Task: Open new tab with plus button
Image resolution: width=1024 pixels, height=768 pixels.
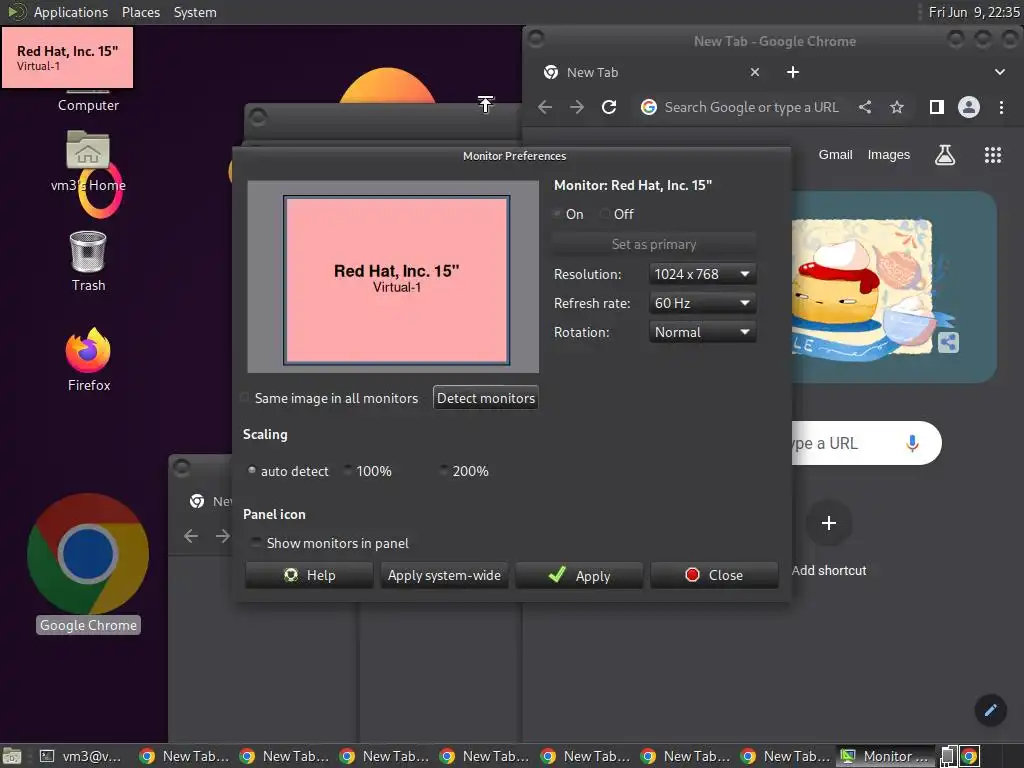Action: (793, 72)
